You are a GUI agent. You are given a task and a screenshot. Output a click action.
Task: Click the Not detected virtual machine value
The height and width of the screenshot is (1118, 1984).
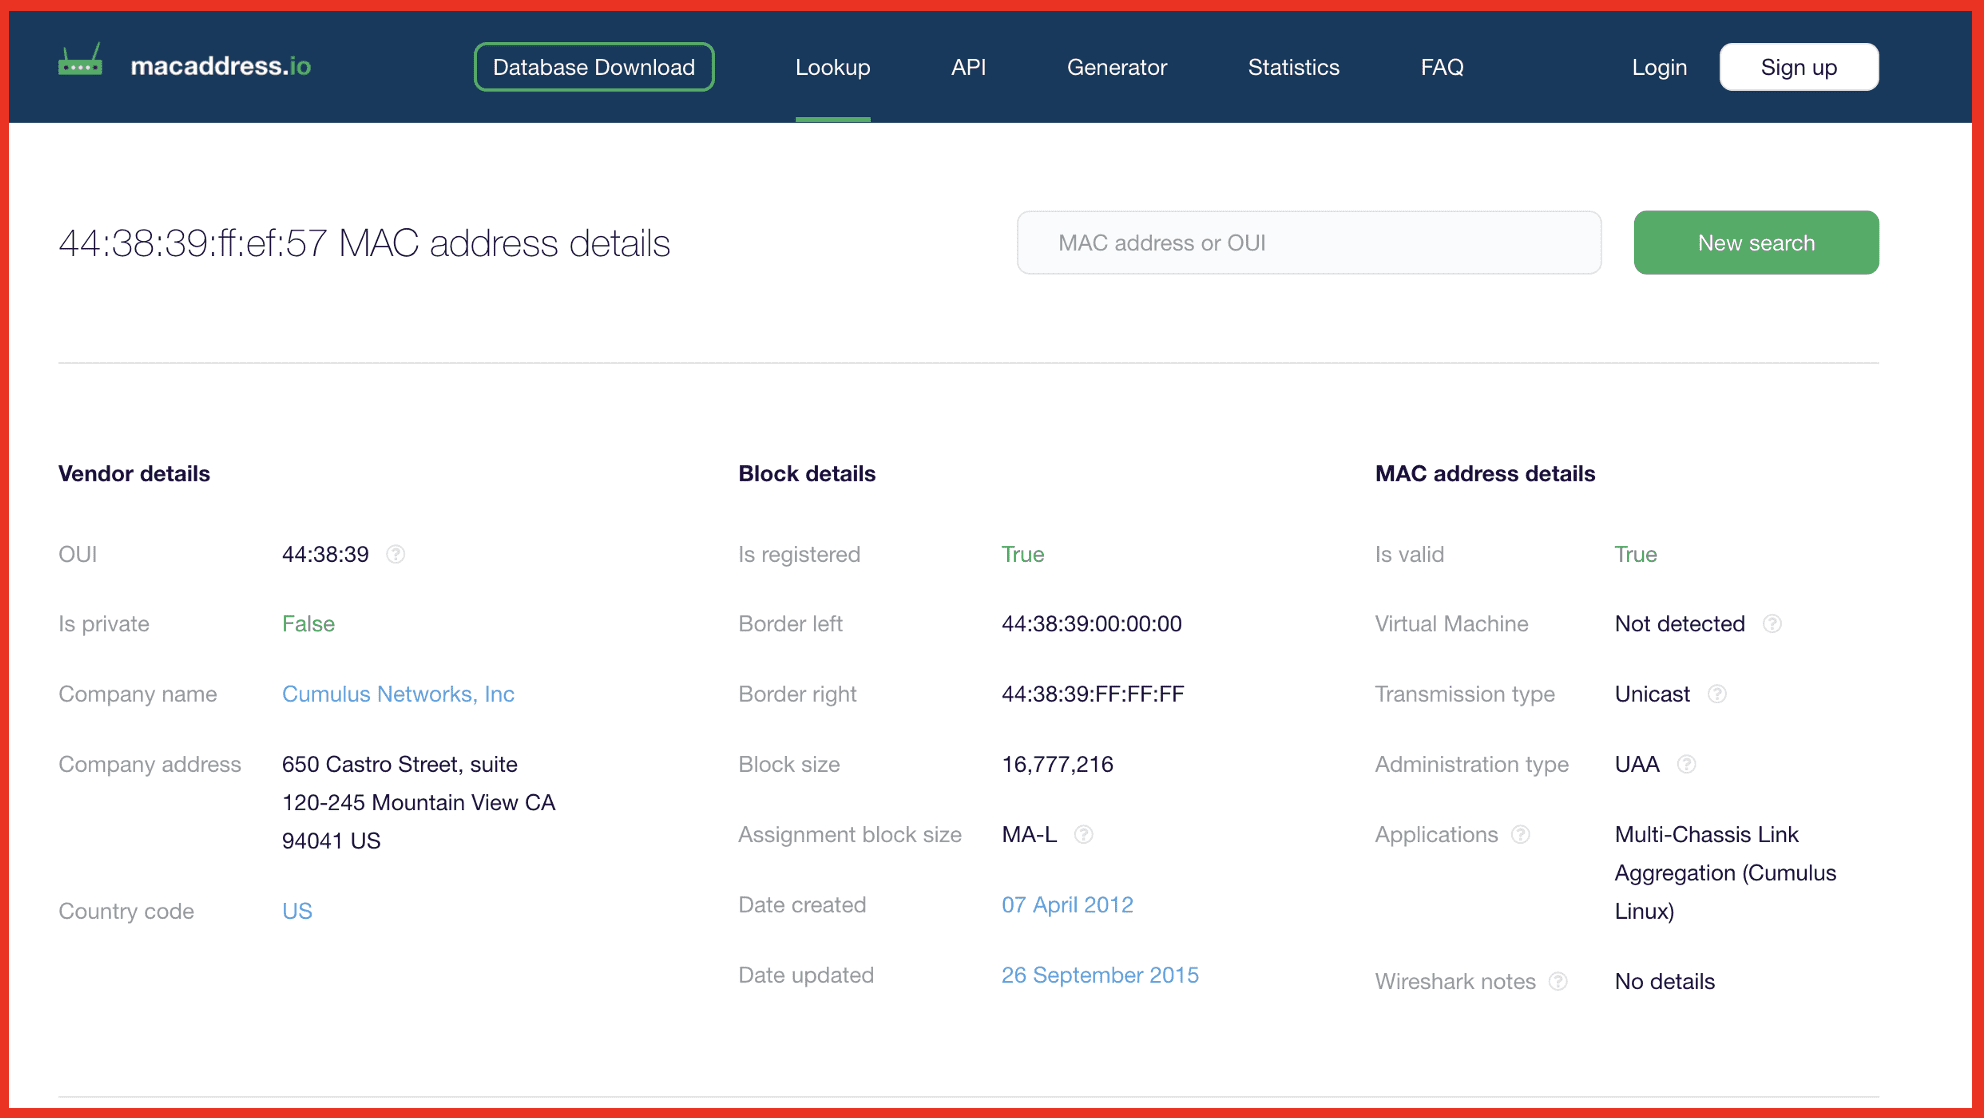pos(1679,624)
